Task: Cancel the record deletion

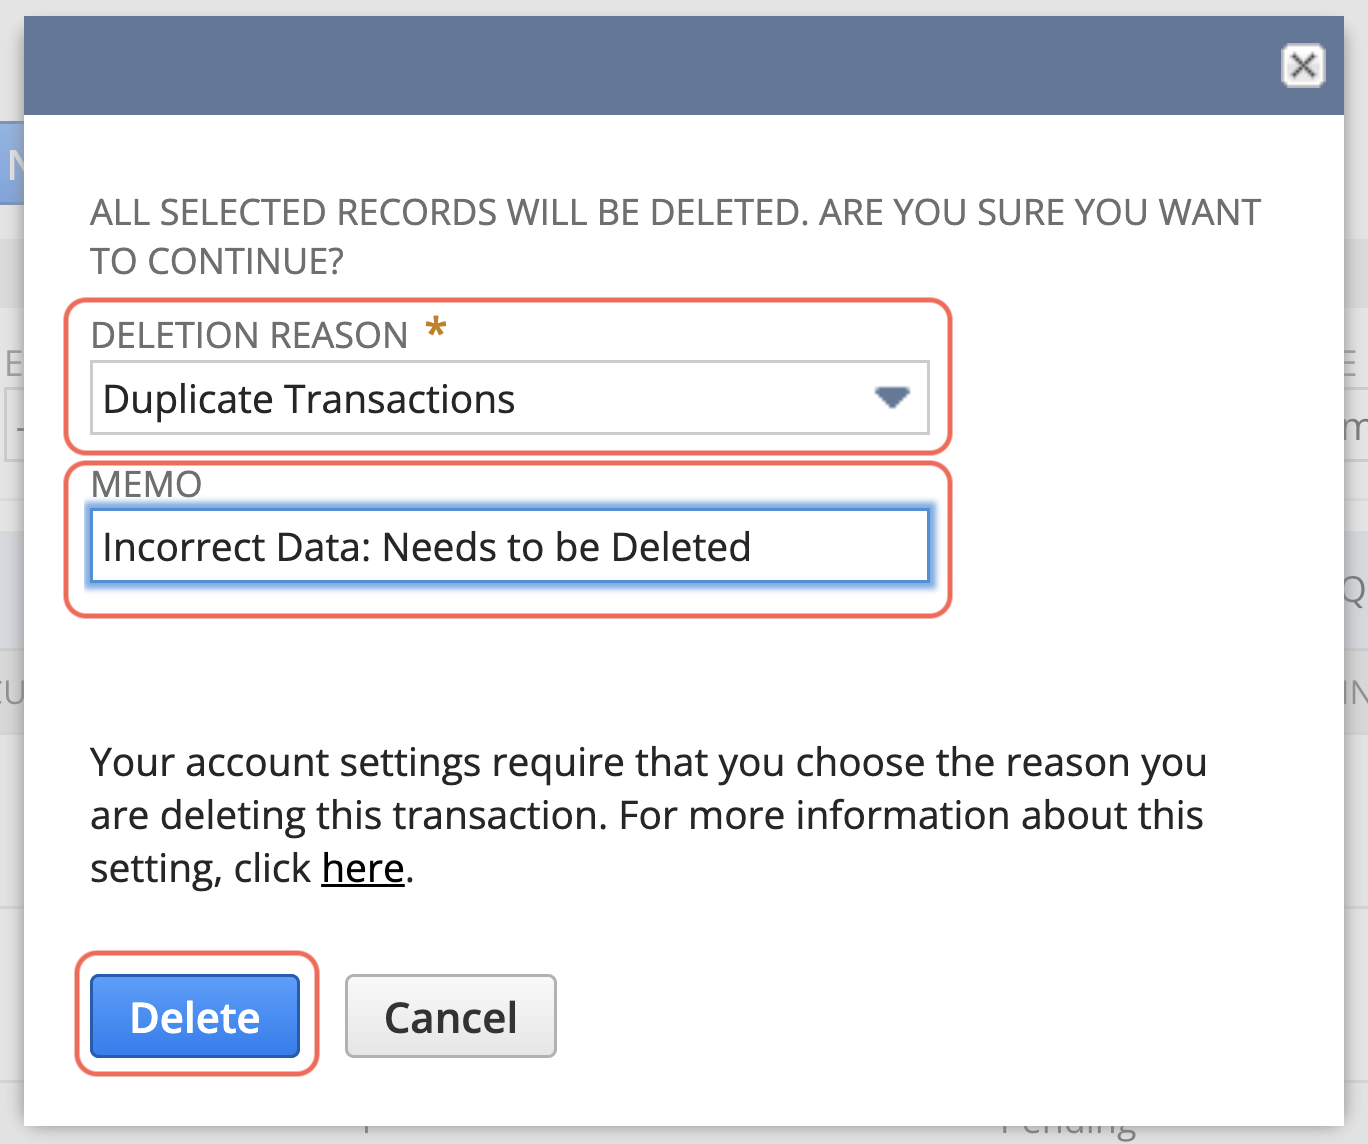Action: (450, 1016)
